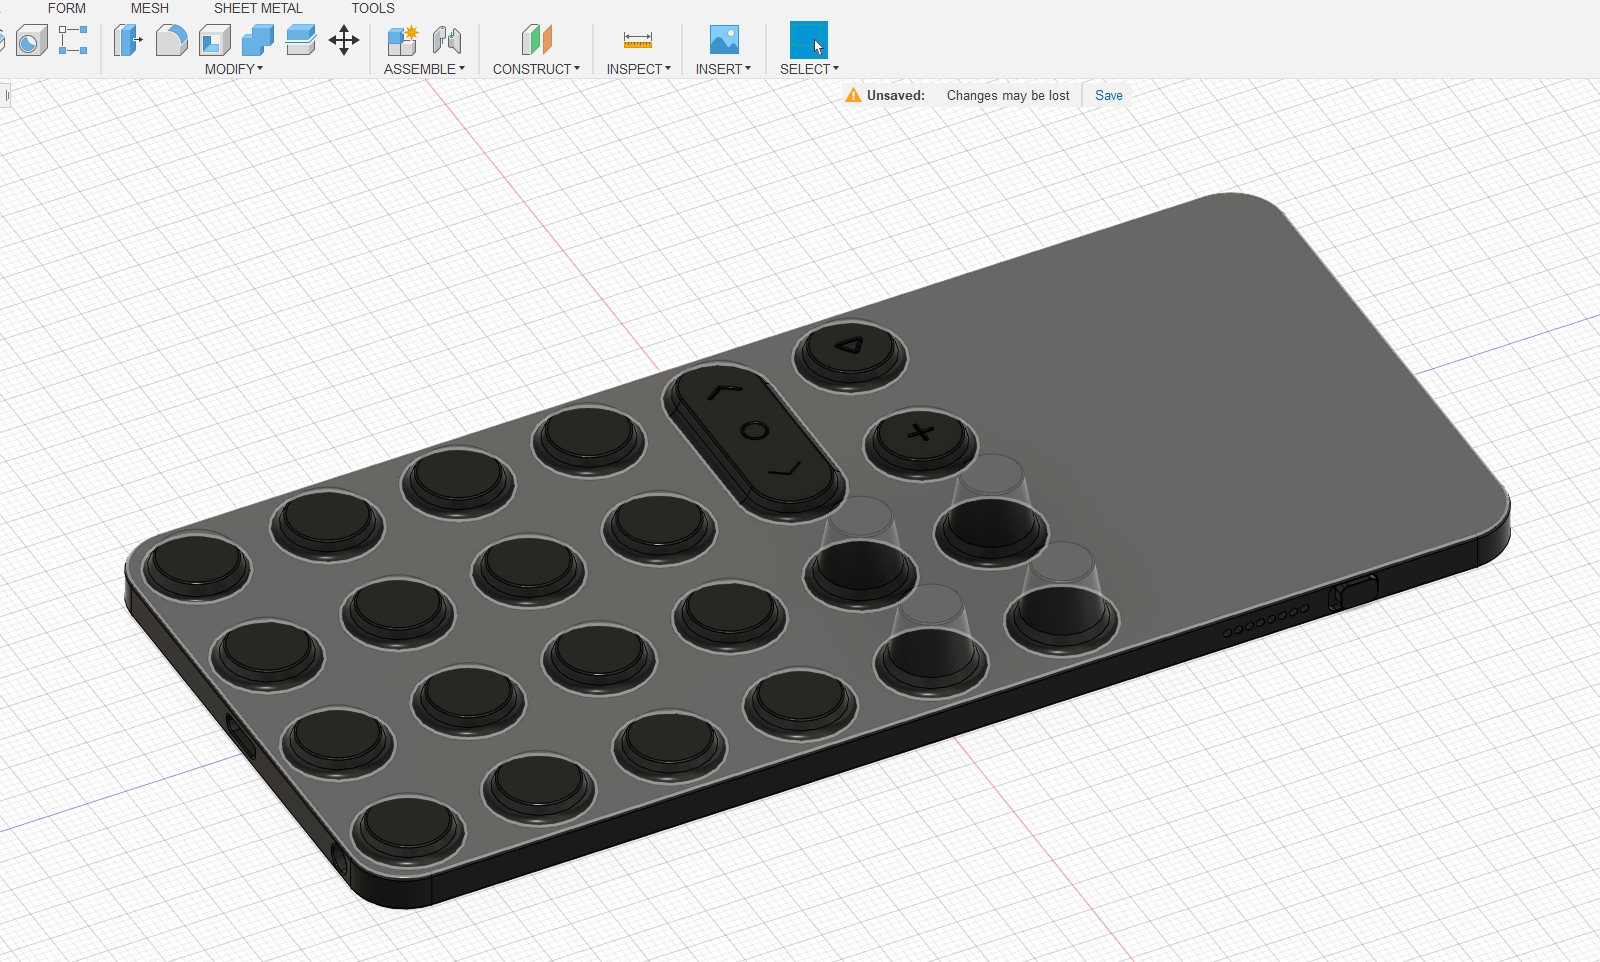Switch to the MESH tab
Image resolution: width=1600 pixels, height=962 pixels.
[150, 8]
